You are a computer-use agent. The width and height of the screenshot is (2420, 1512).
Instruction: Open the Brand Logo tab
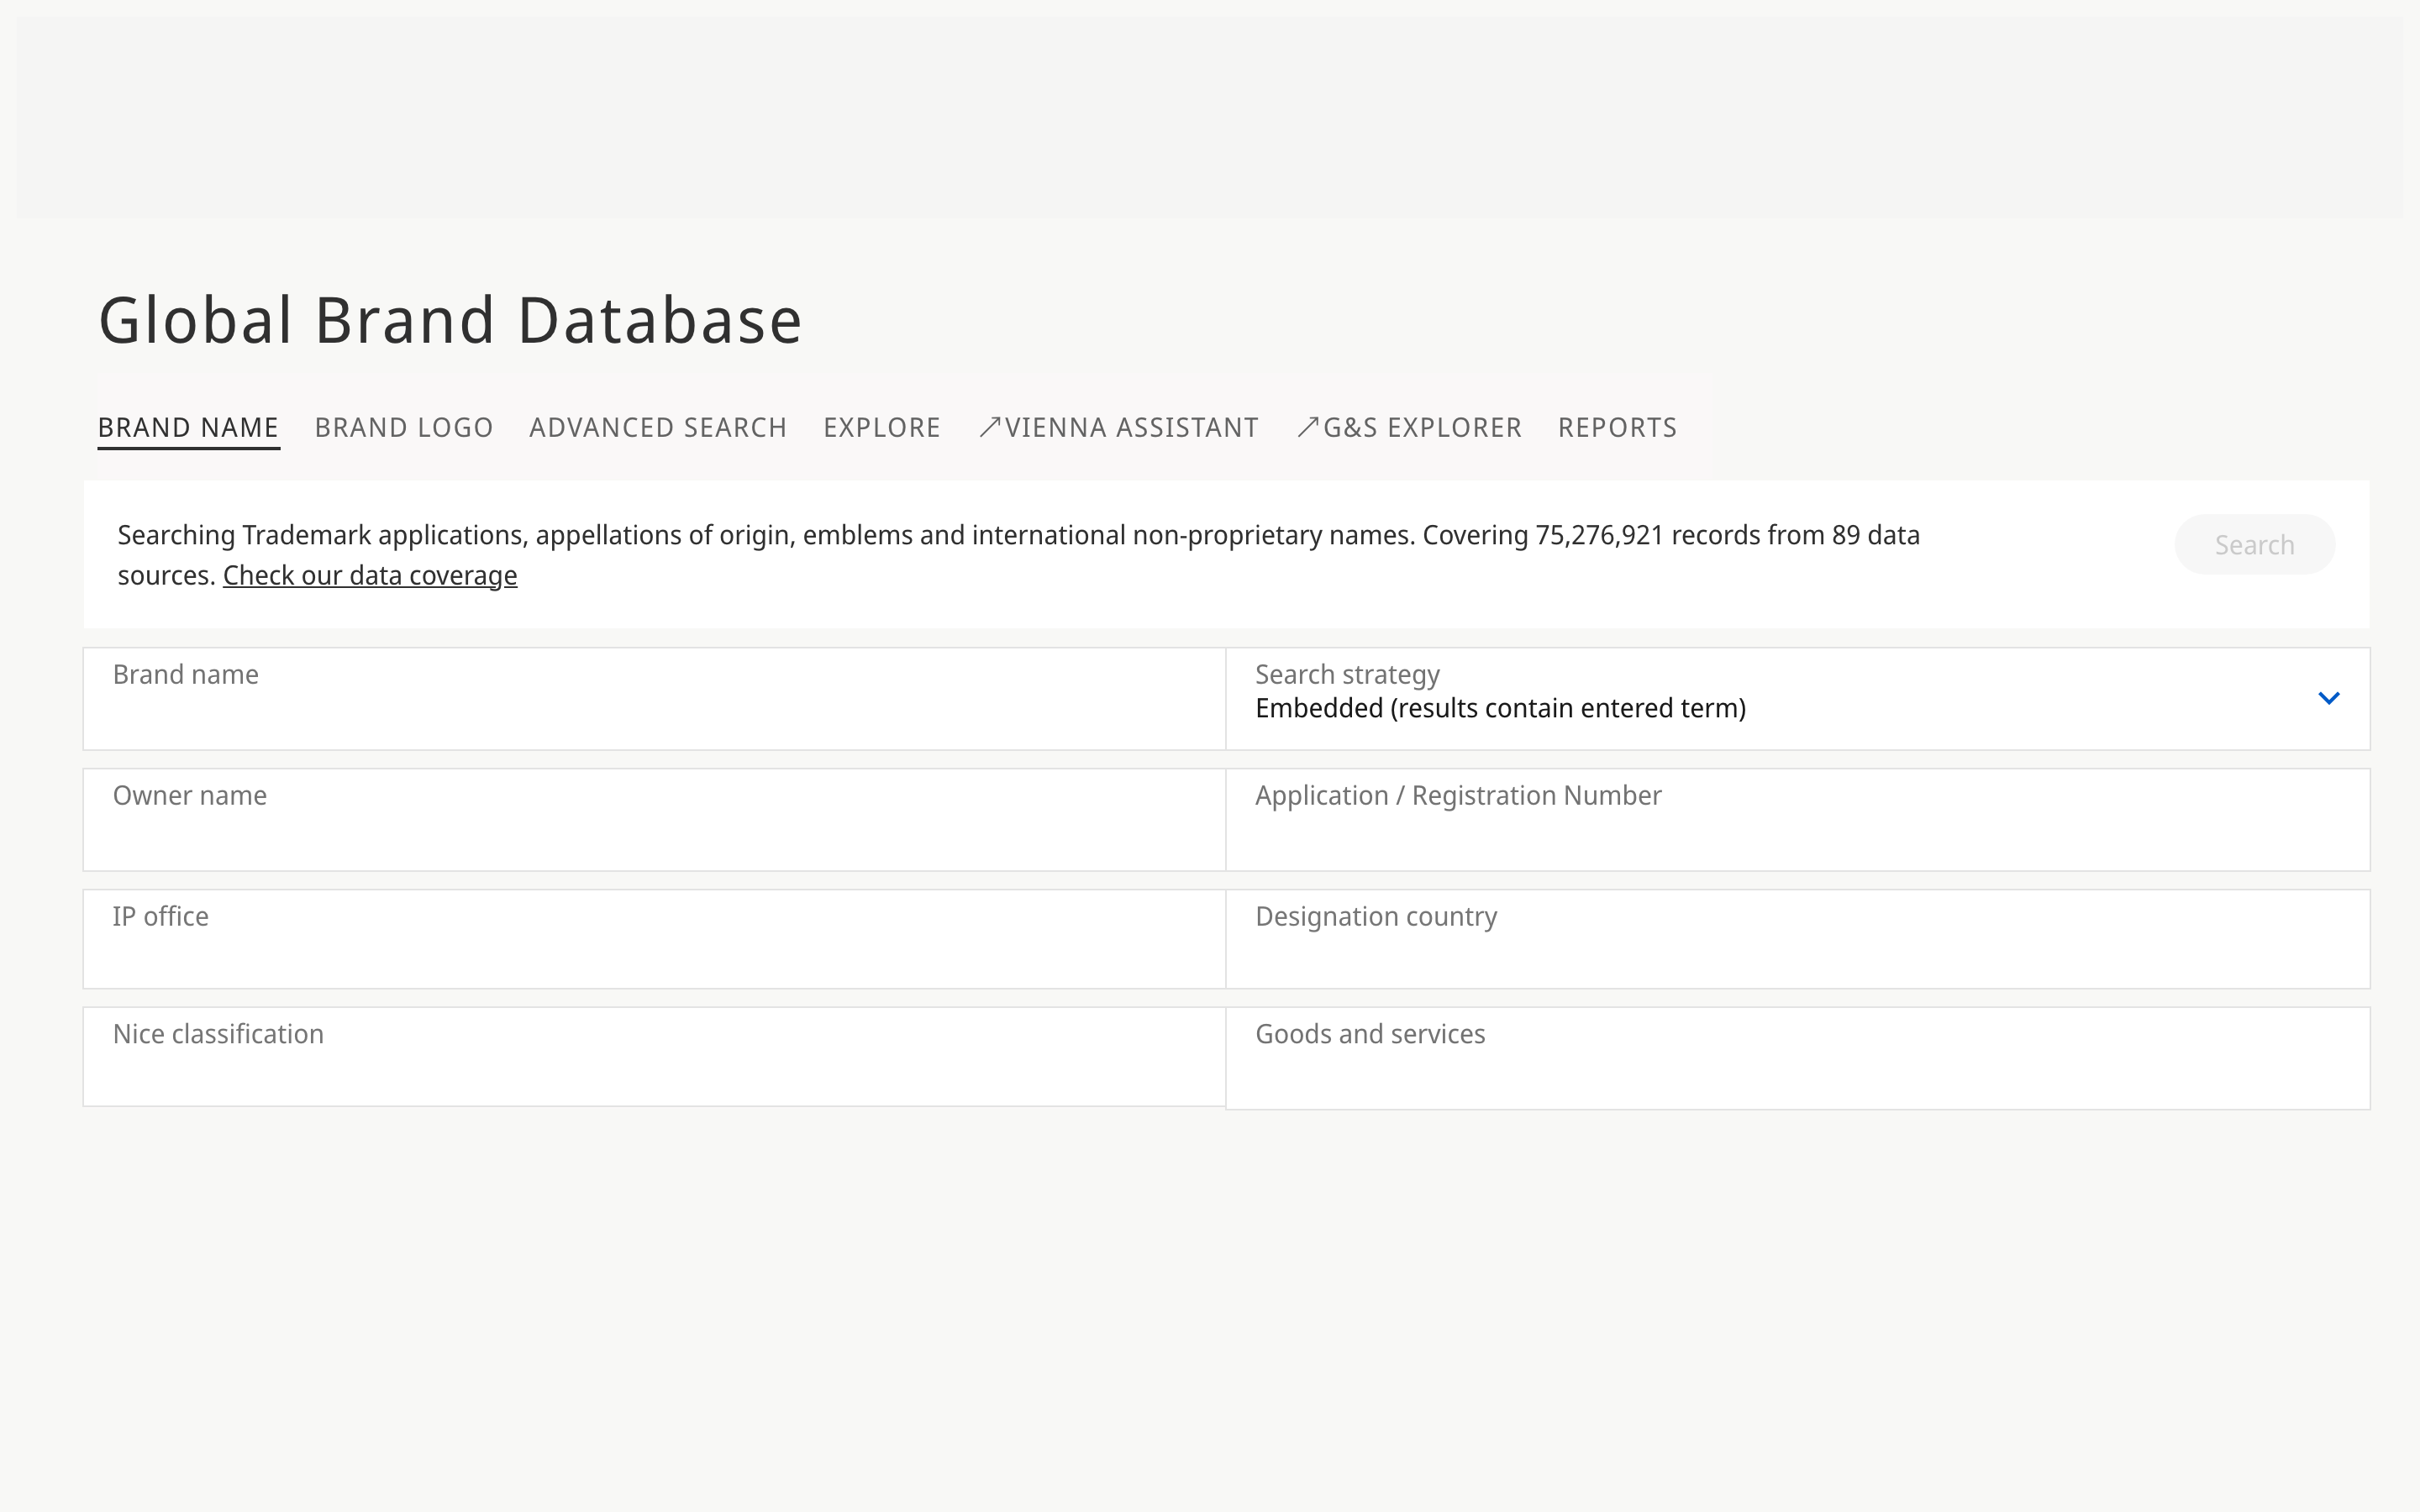pos(404,428)
